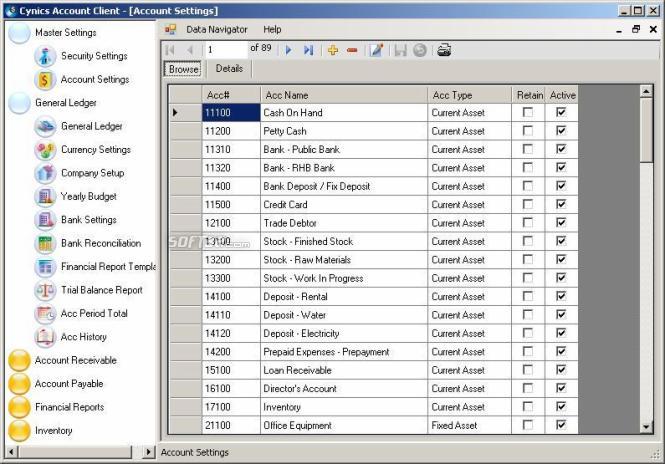
Task: Select row header of 11200 row
Action: pos(185,131)
